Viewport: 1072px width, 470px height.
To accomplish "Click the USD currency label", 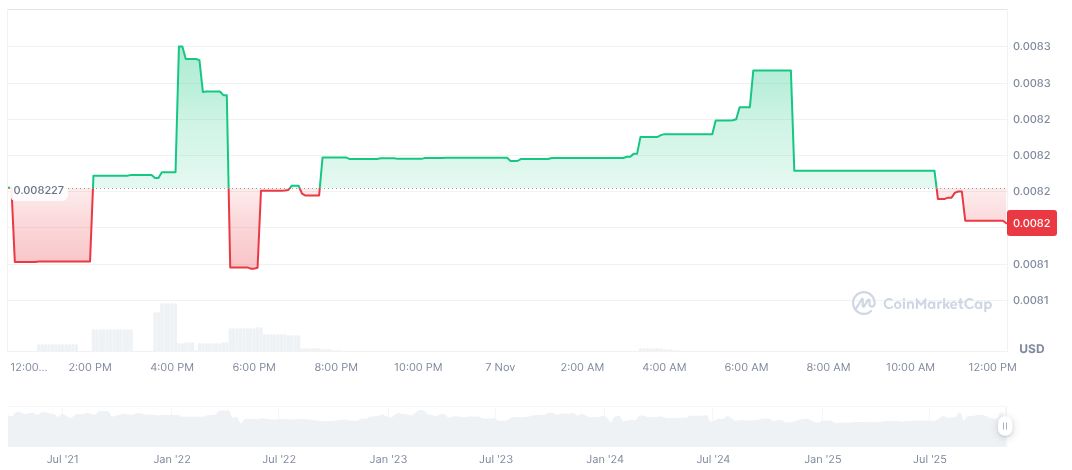I will tap(1031, 348).
